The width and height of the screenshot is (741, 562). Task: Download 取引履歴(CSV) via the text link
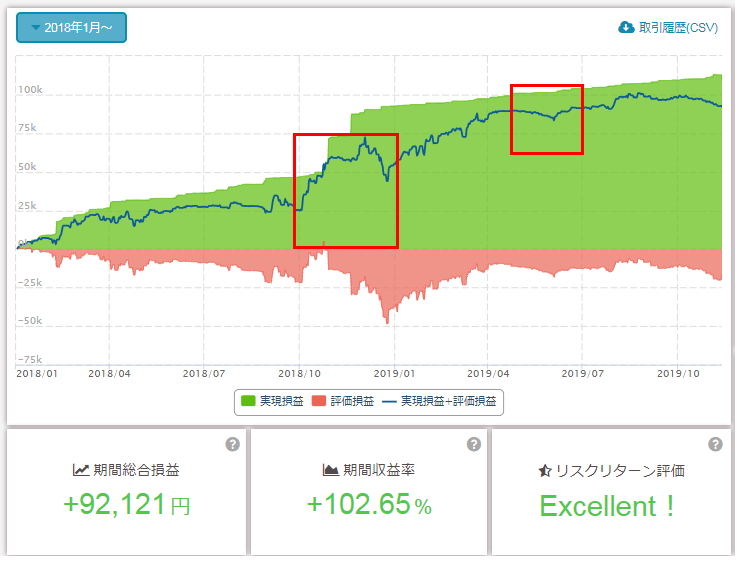coord(678,27)
